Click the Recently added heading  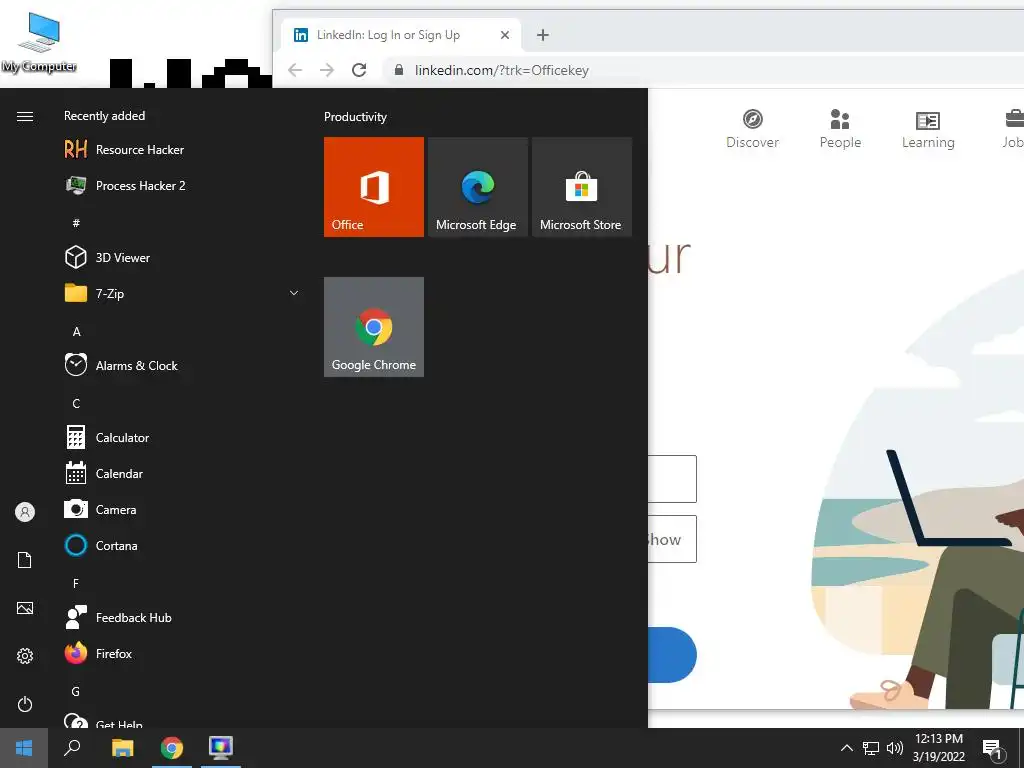(104, 116)
